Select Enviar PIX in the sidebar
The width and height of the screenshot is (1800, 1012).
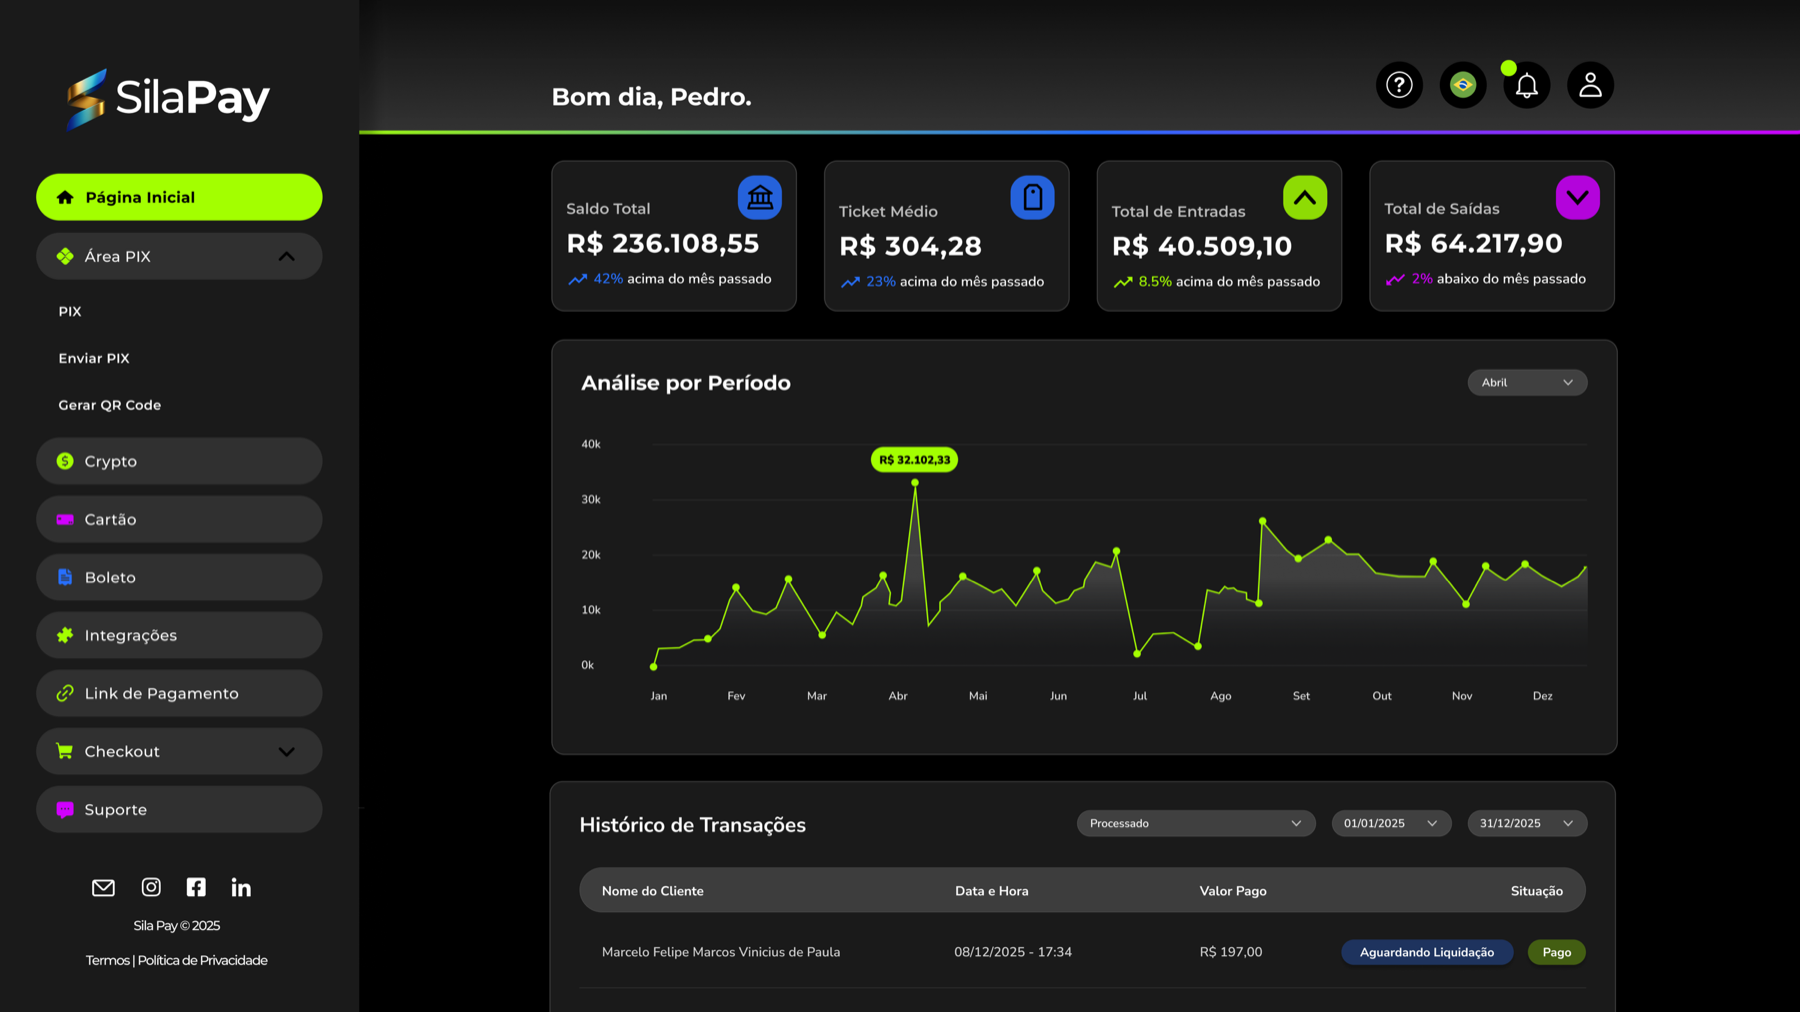[x=94, y=358]
